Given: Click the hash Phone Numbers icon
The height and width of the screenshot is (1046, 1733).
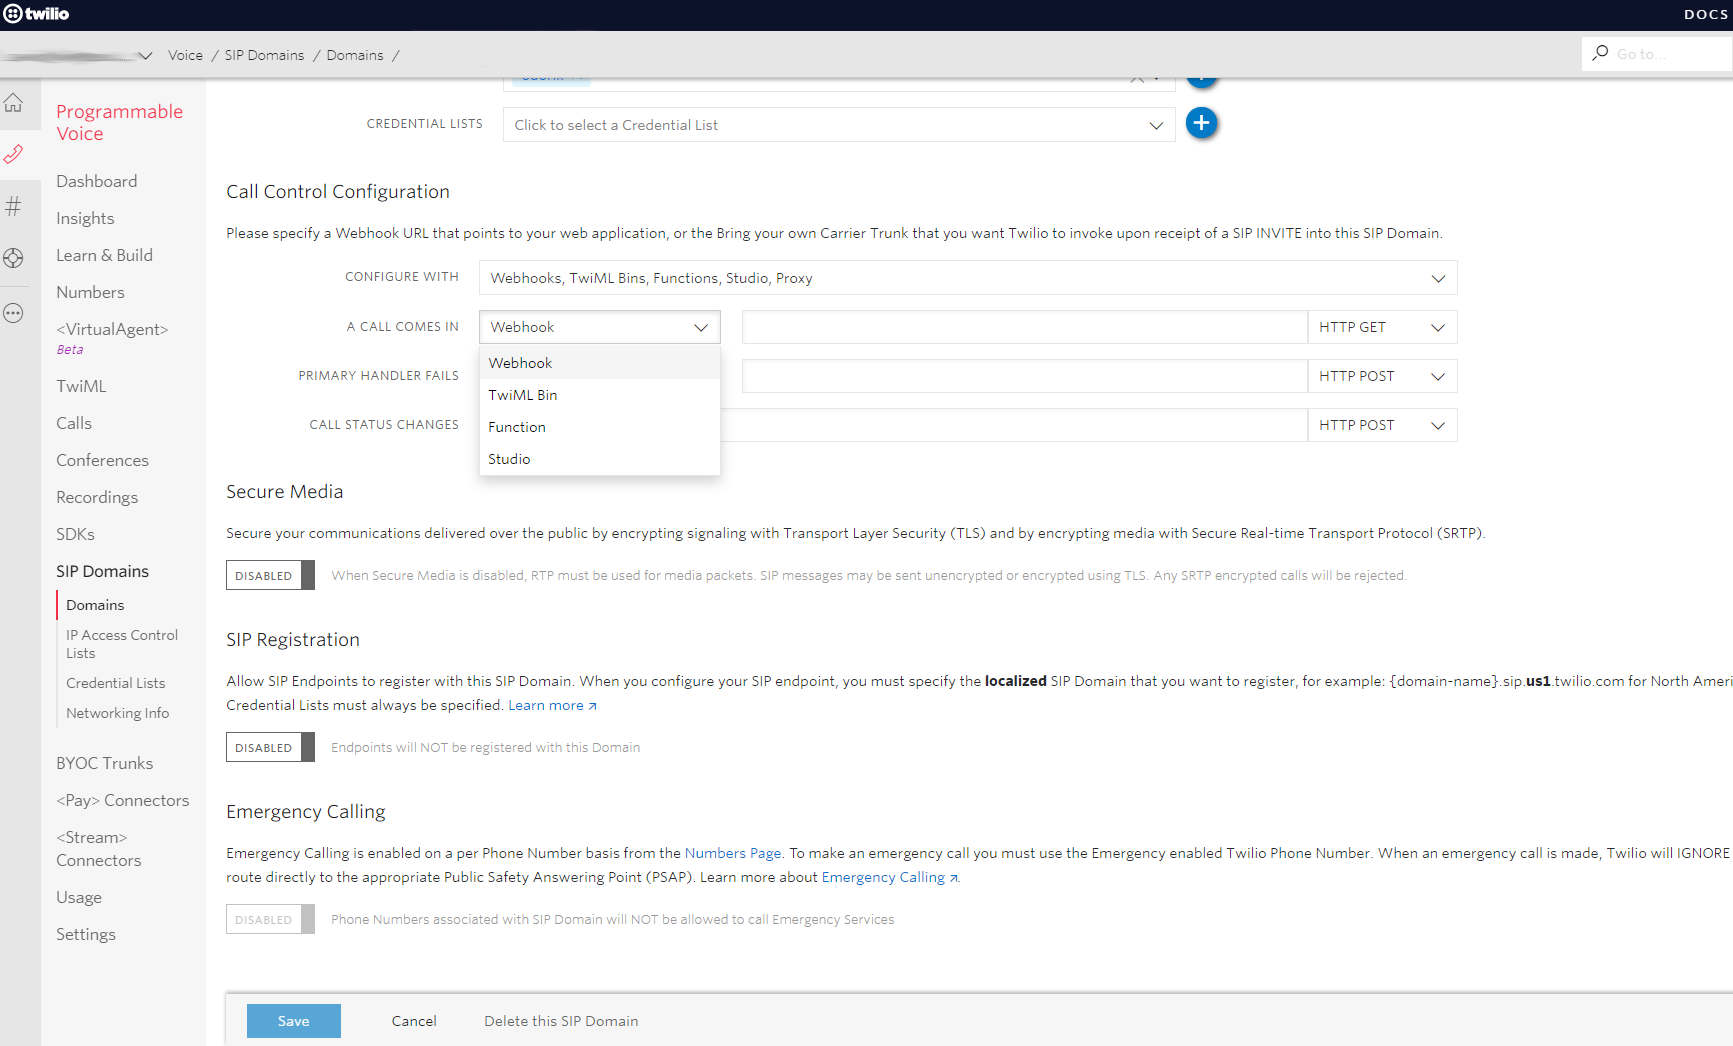Looking at the screenshot, I should [14, 206].
